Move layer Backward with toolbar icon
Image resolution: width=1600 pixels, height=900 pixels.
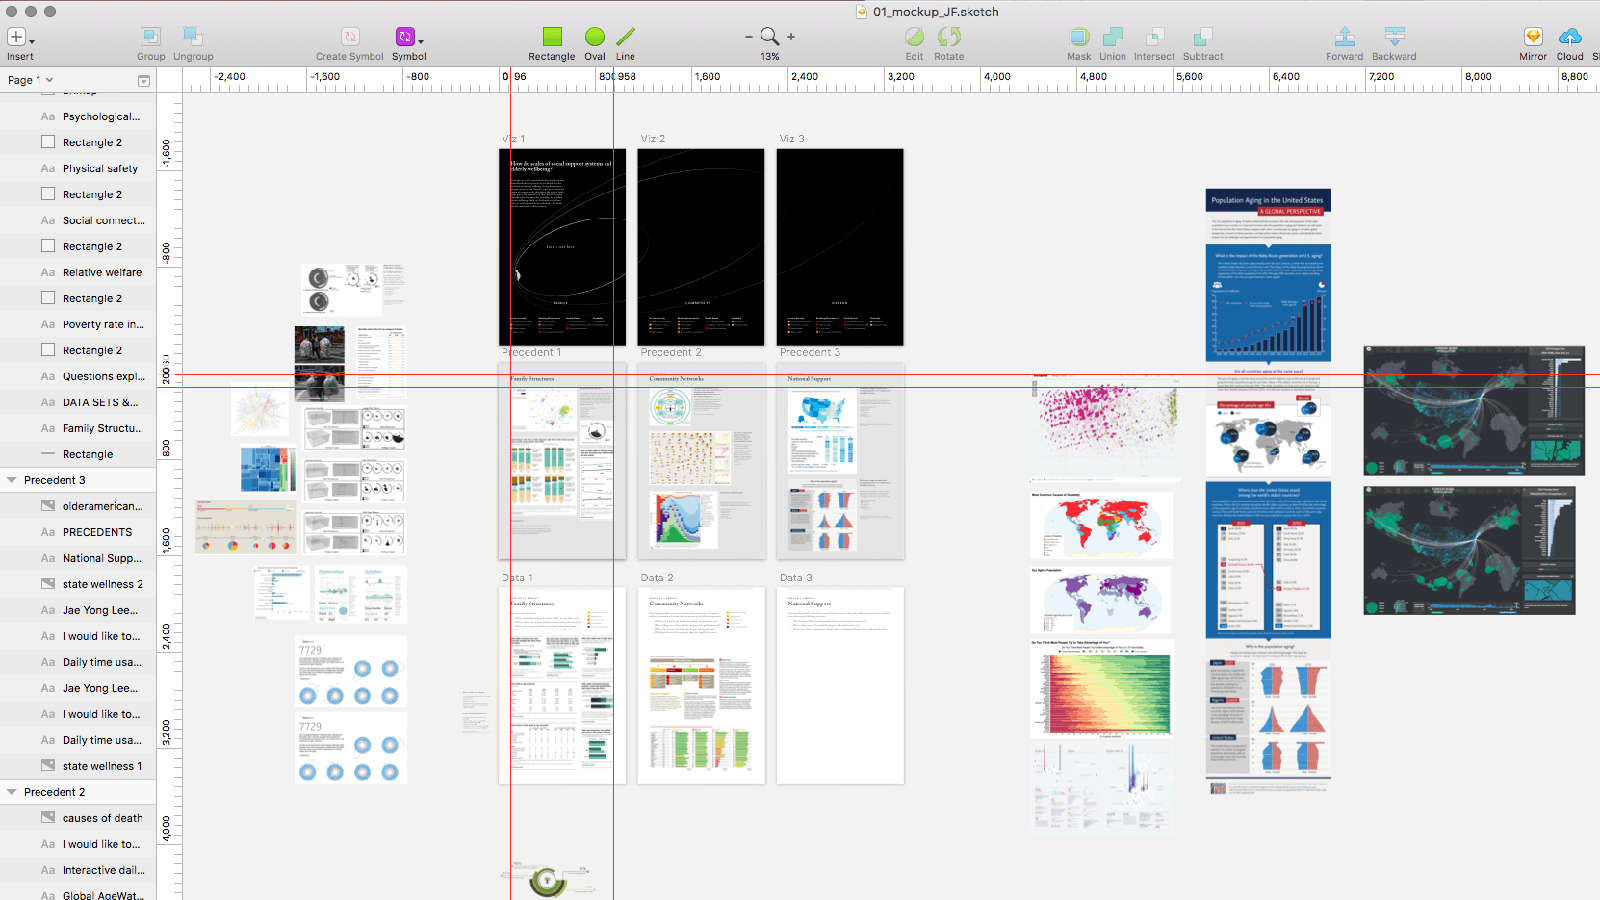(1394, 37)
